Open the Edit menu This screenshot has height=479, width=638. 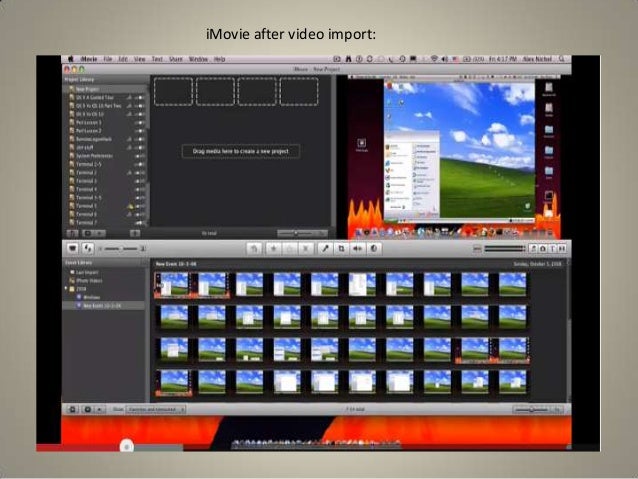pos(123,59)
